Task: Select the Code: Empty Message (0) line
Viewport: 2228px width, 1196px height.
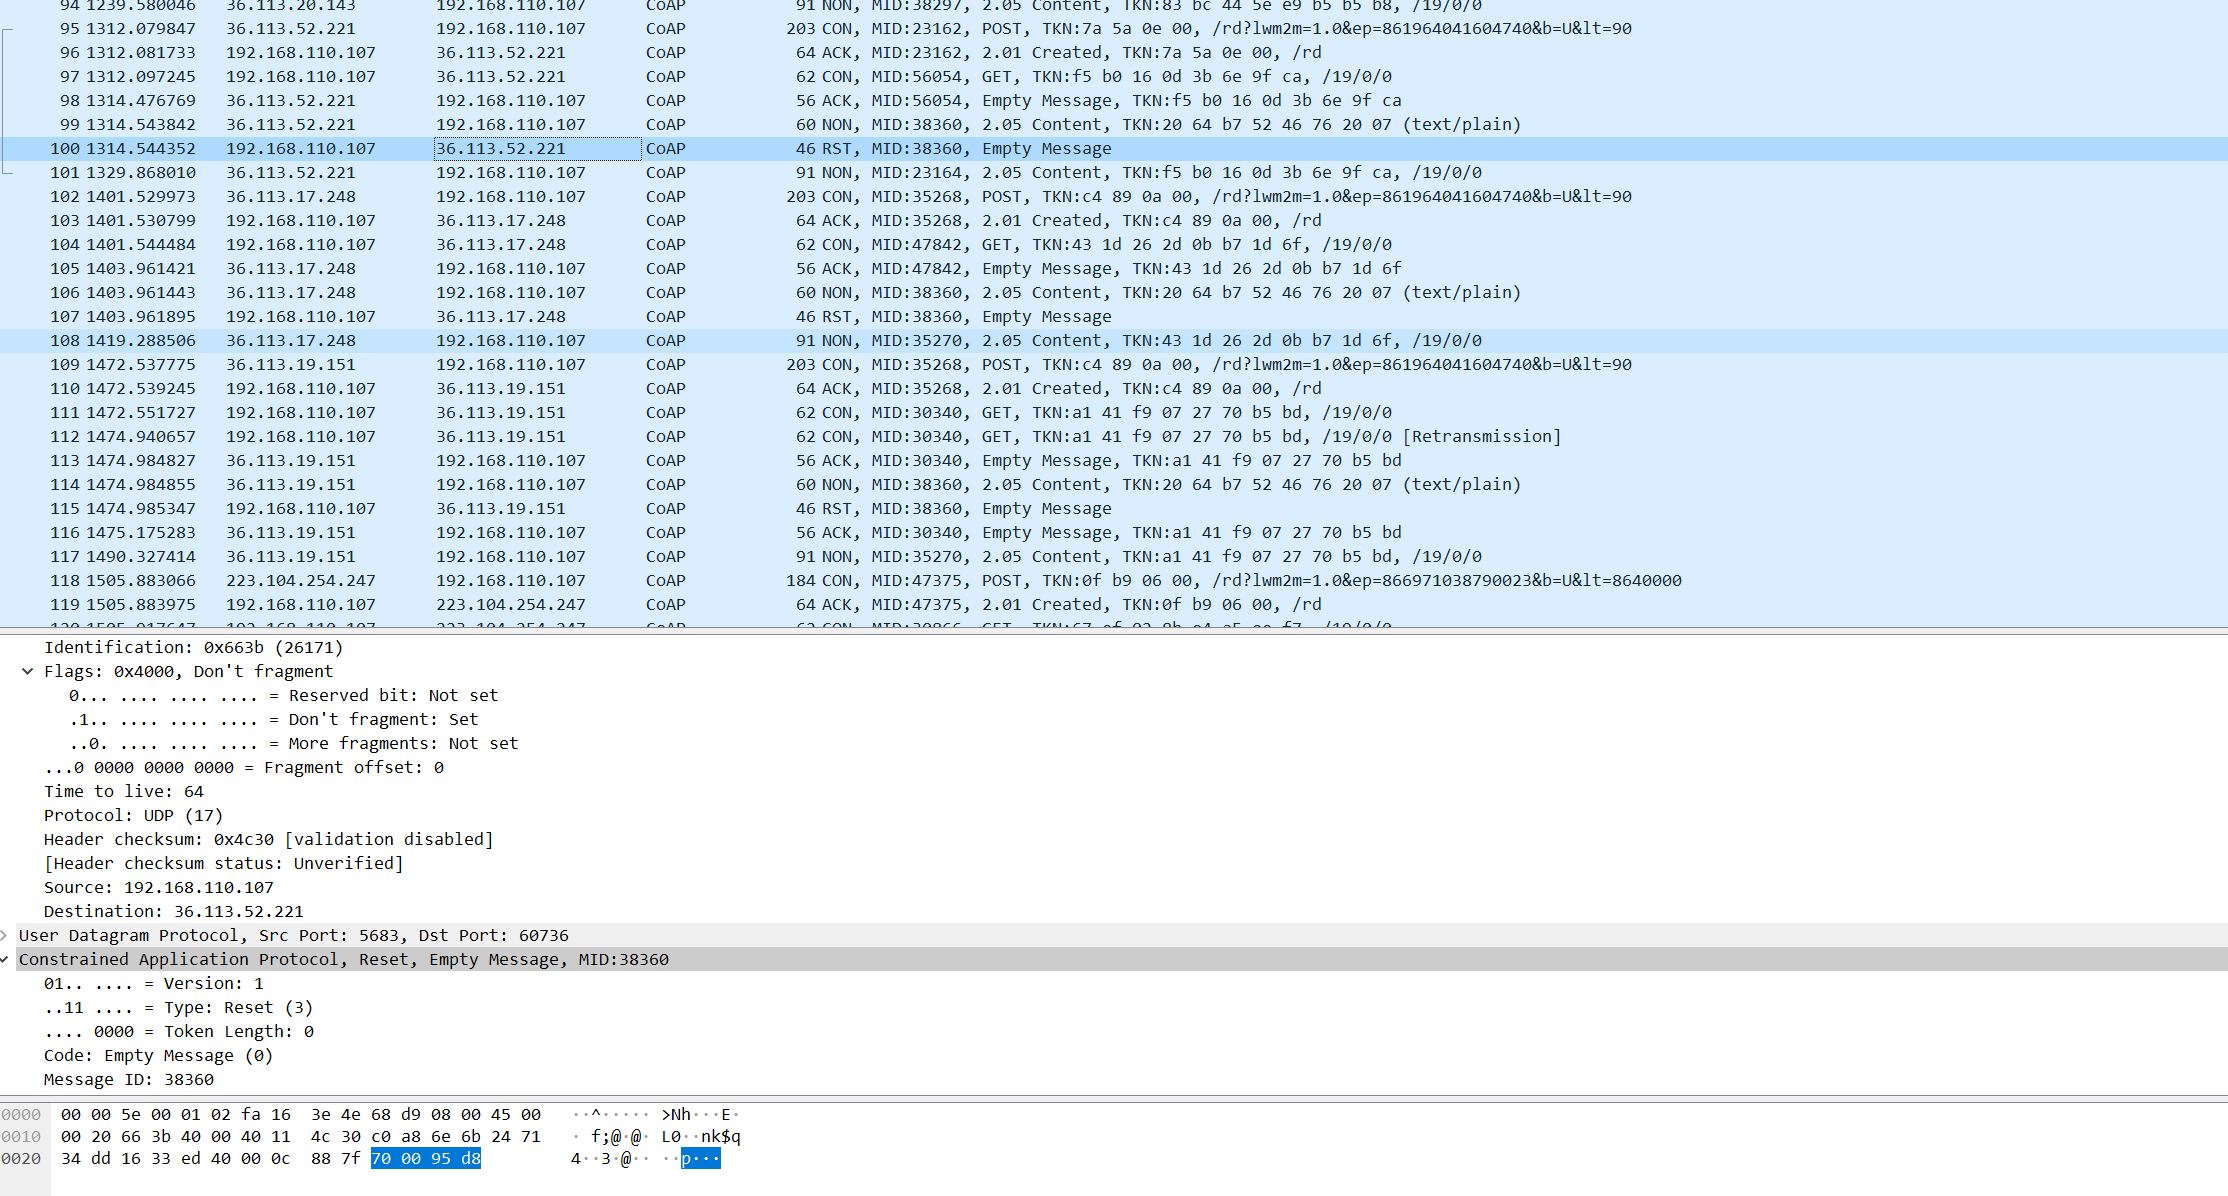Action: [x=157, y=1055]
